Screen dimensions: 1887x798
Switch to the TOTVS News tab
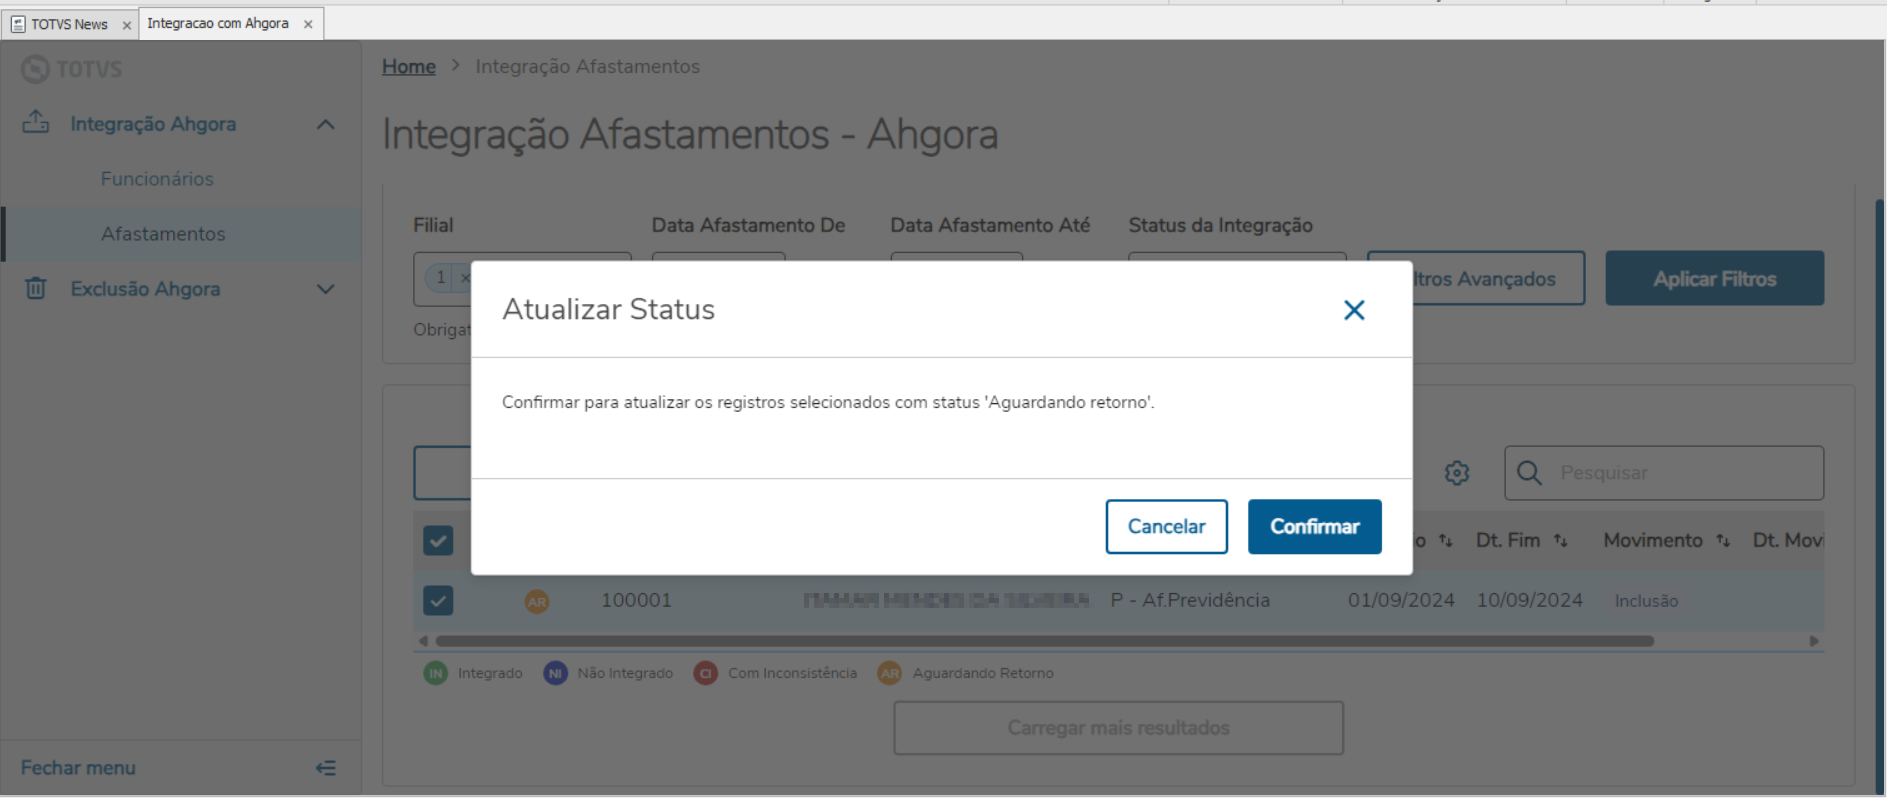(x=69, y=24)
